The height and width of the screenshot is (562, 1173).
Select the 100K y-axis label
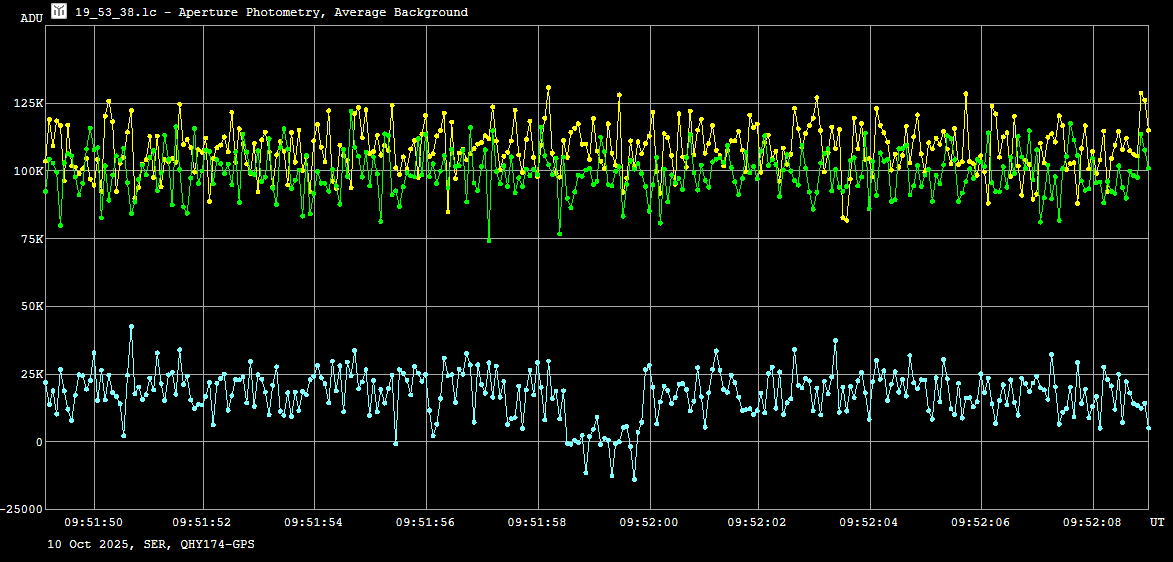point(28,171)
